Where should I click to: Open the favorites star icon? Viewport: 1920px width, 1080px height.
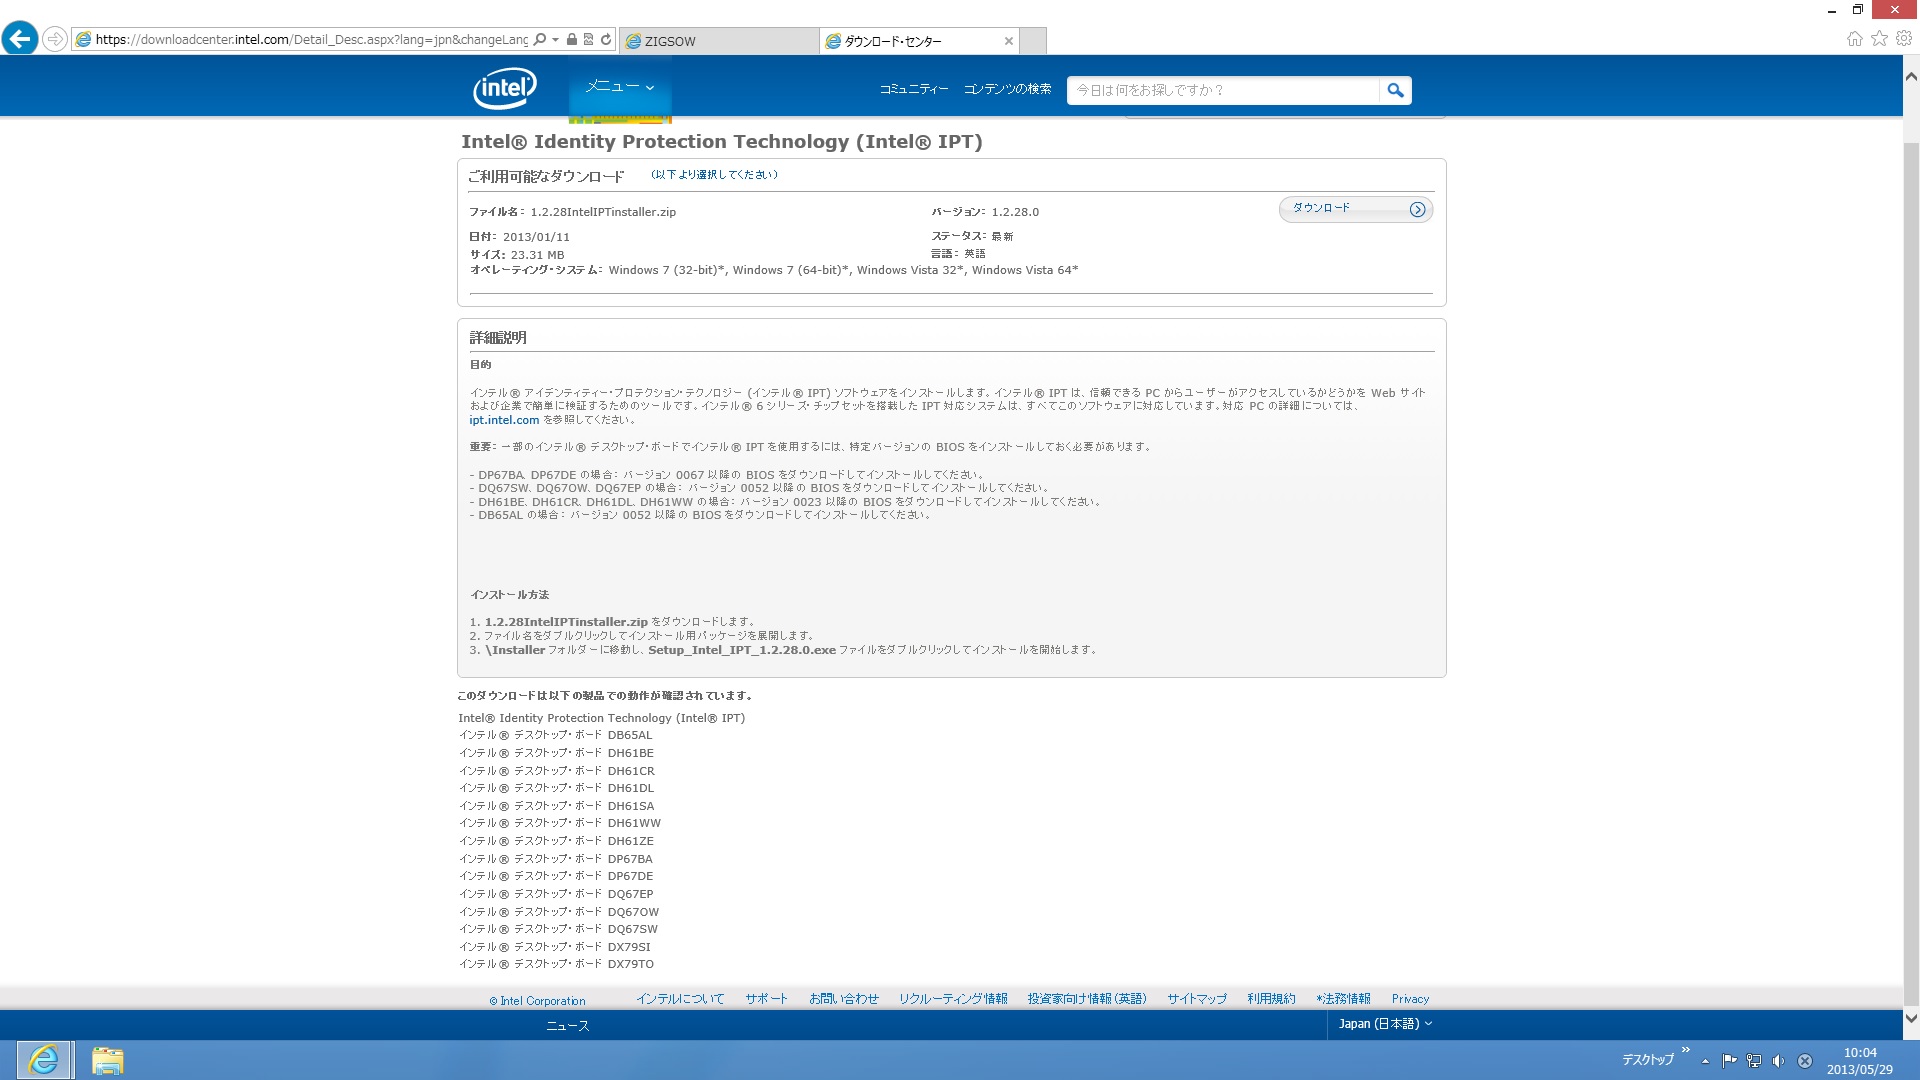tap(1879, 39)
